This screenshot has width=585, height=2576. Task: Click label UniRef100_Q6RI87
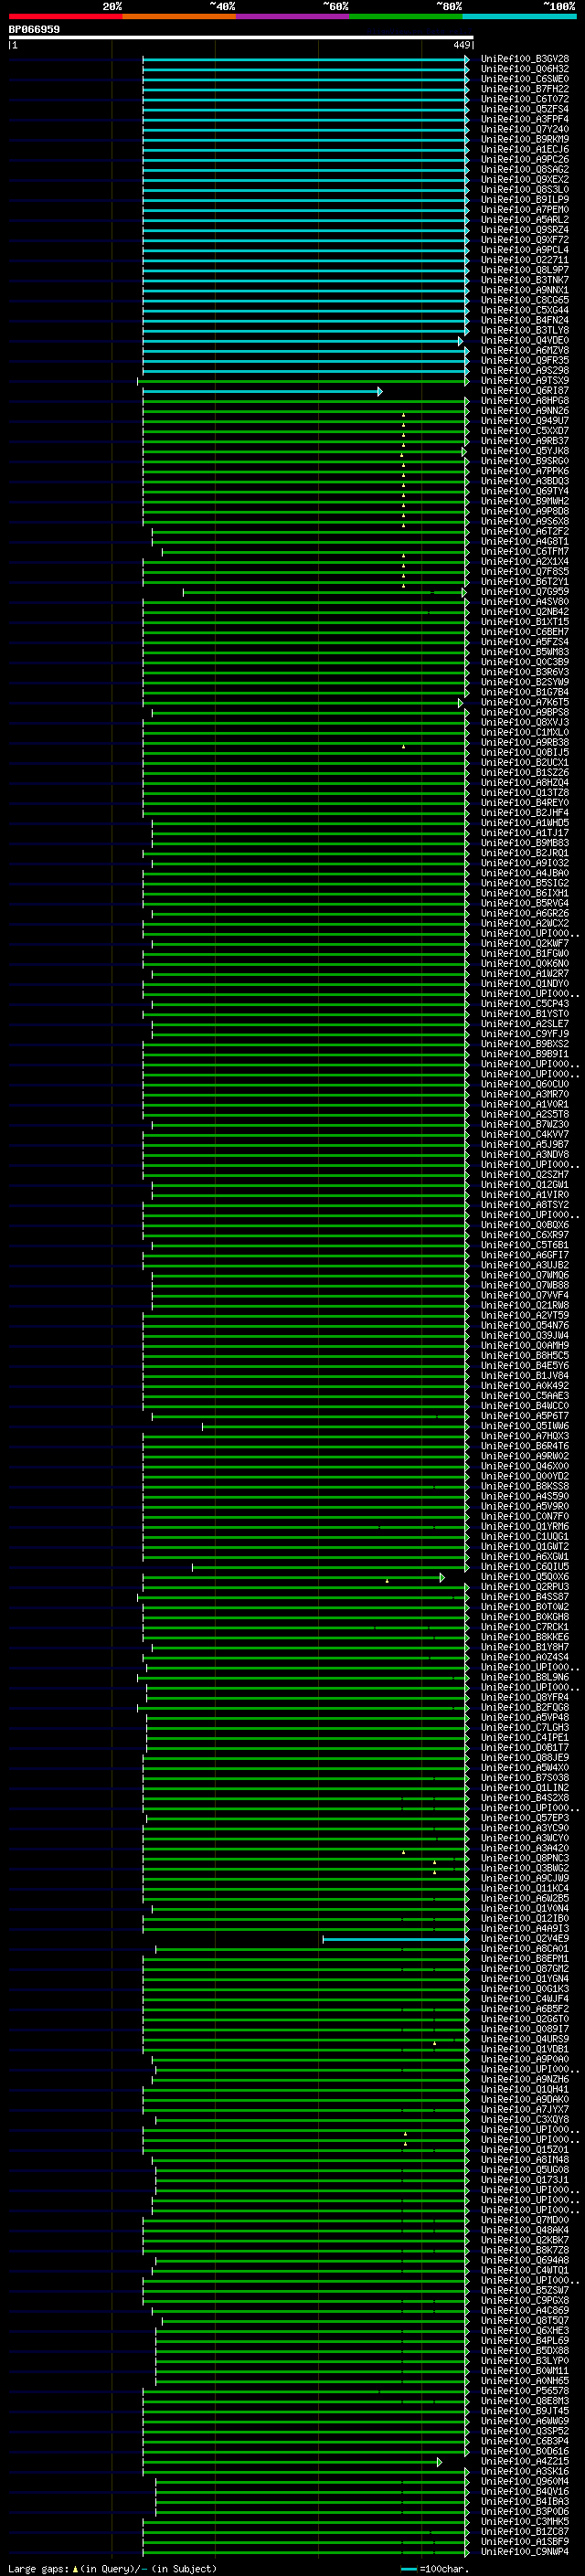click(x=524, y=391)
